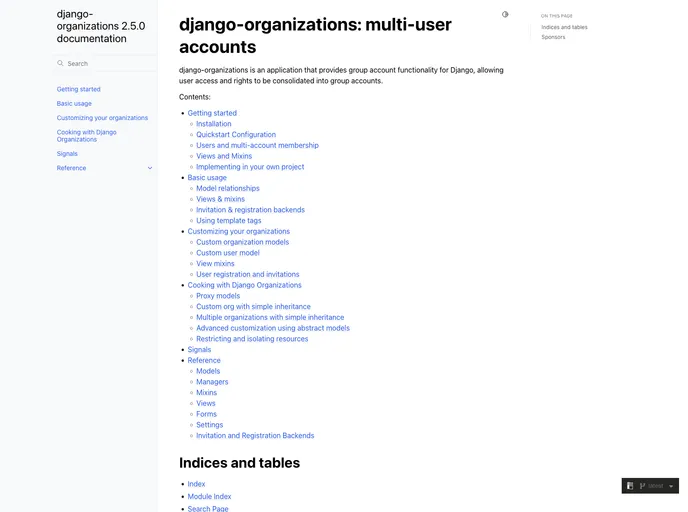688x512 pixels.
Task: Open Proxy models link
Action: point(218,296)
